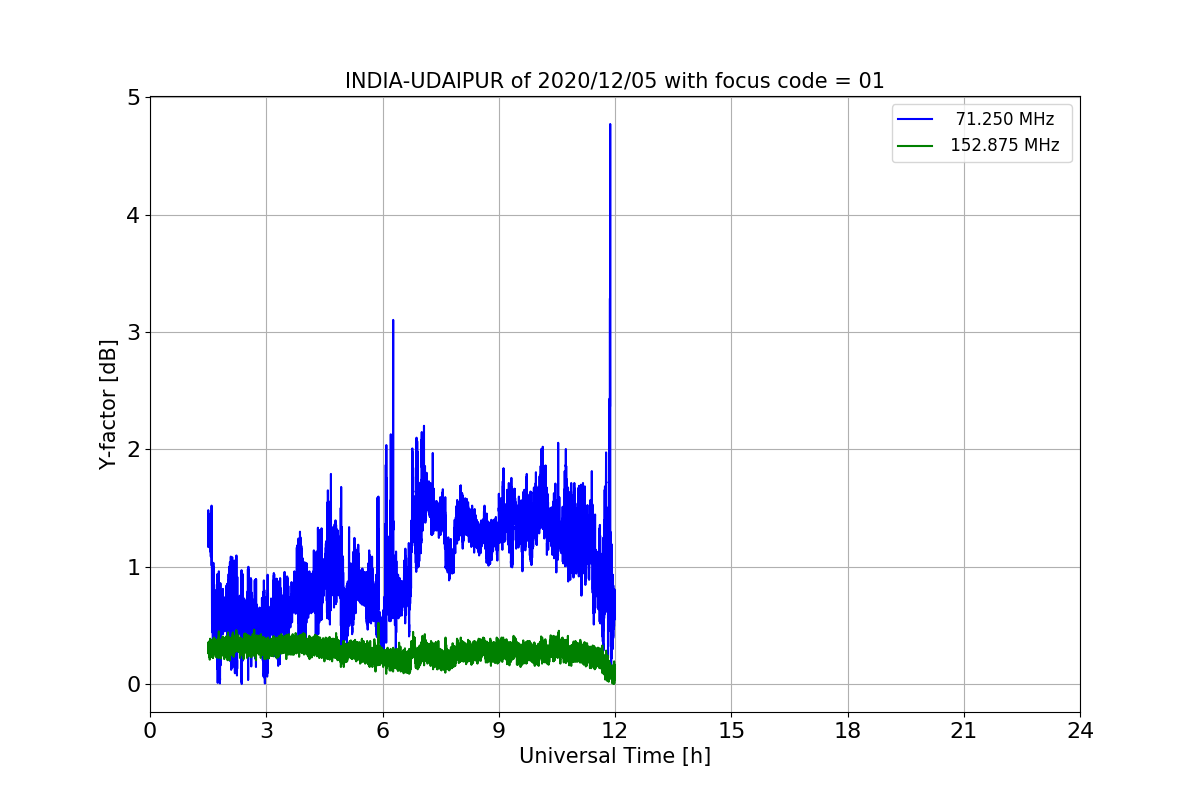Click the x-axis tick label 18

pyautogui.click(x=847, y=731)
